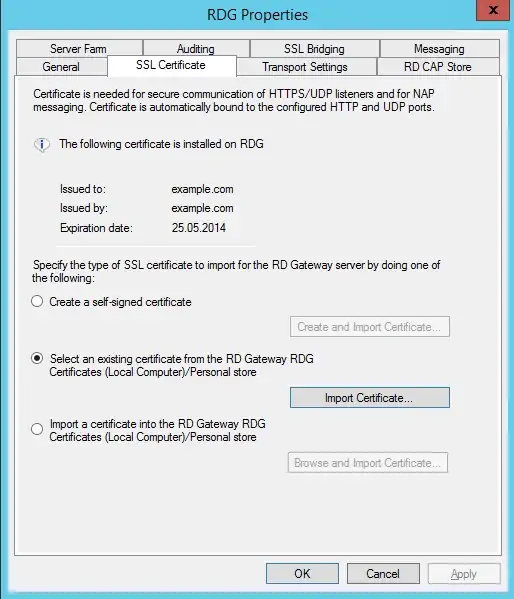This screenshot has width=514, height=599.
Task: Click the expiration date 25.05.2014
Action: pyautogui.click(x=199, y=228)
